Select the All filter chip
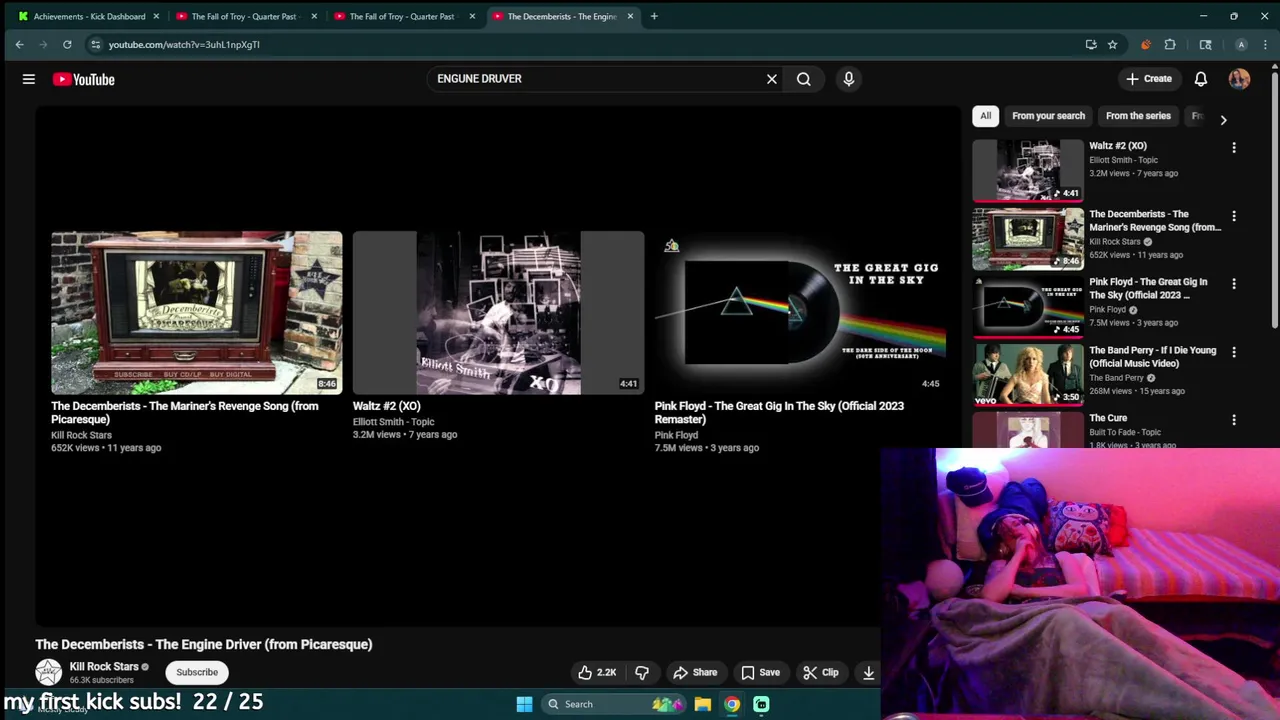Image resolution: width=1280 pixels, height=720 pixels. [x=985, y=116]
